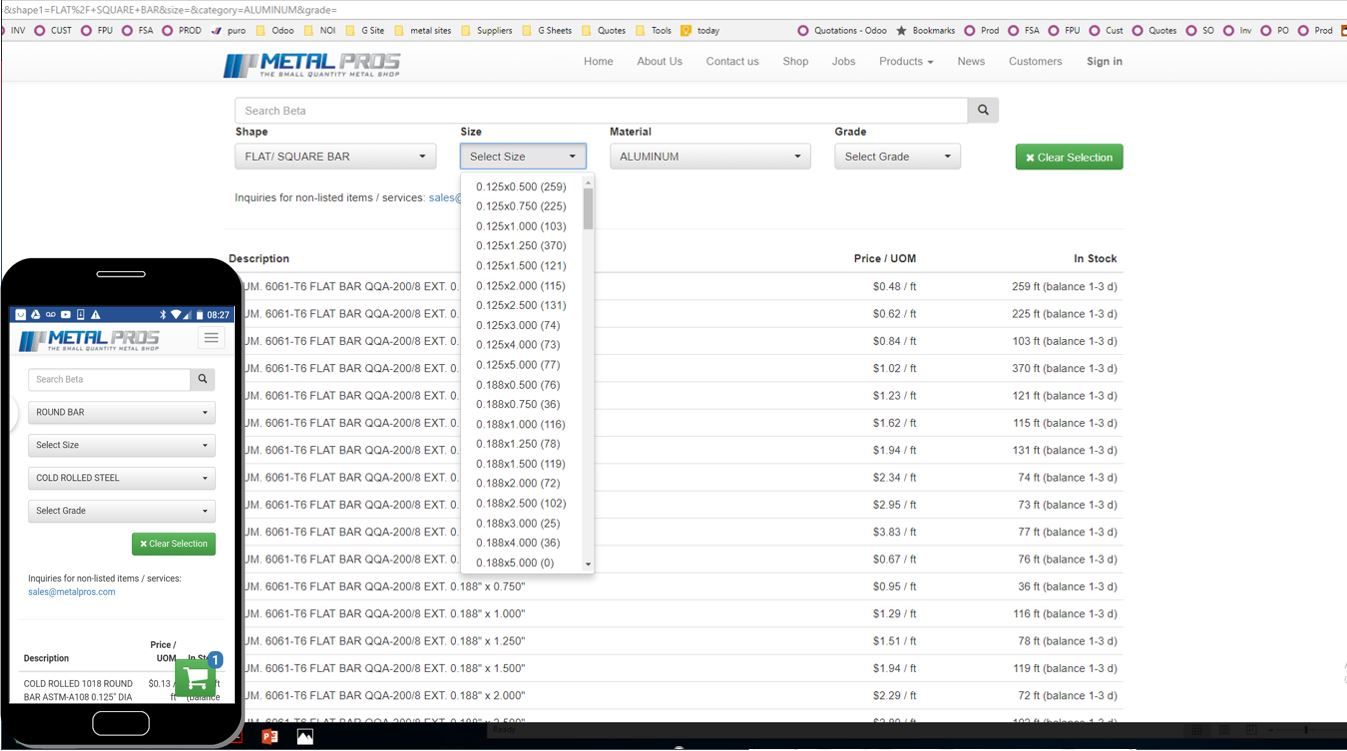1347x751 pixels.
Task: Open the metal sites bookmark folder
Action: [422, 30]
